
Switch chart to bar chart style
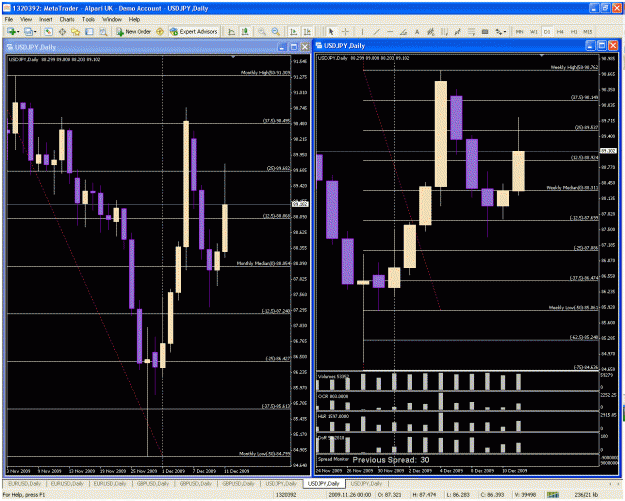coord(232,31)
